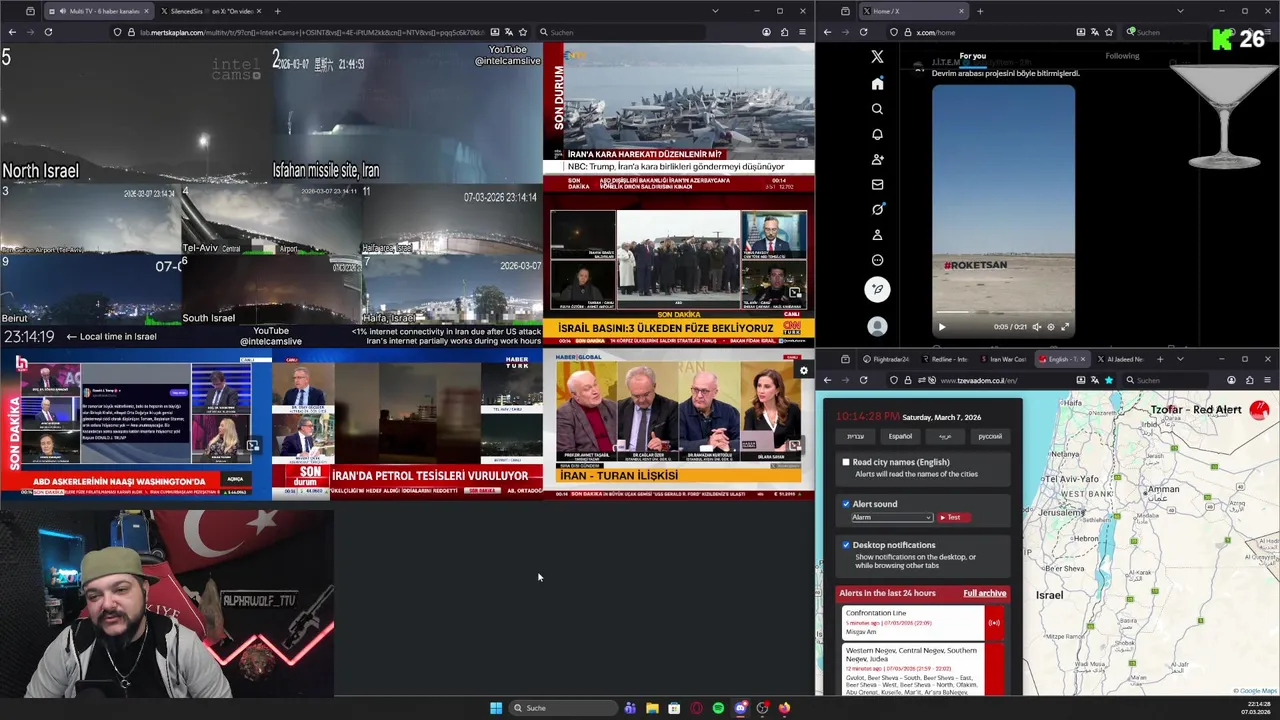Open File Explorer from the taskbar
Viewport: 1280px width, 720px height.
tap(652, 708)
